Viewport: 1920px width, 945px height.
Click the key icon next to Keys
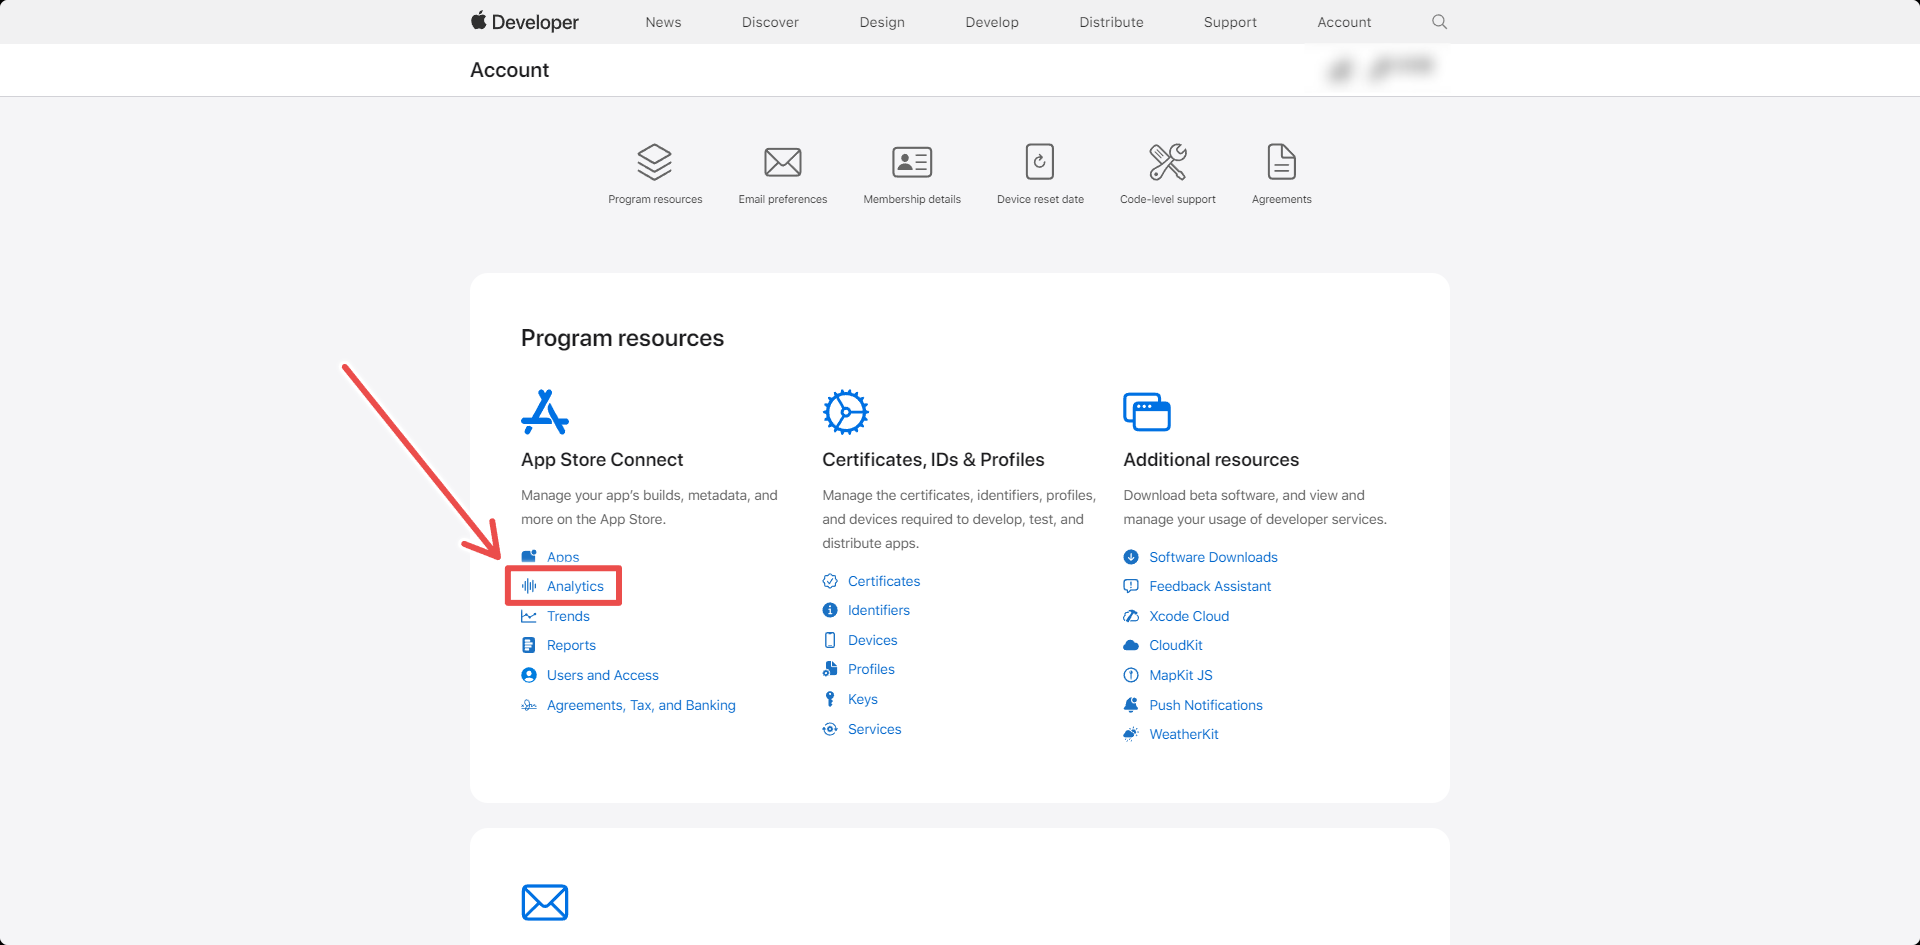coord(830,699)
